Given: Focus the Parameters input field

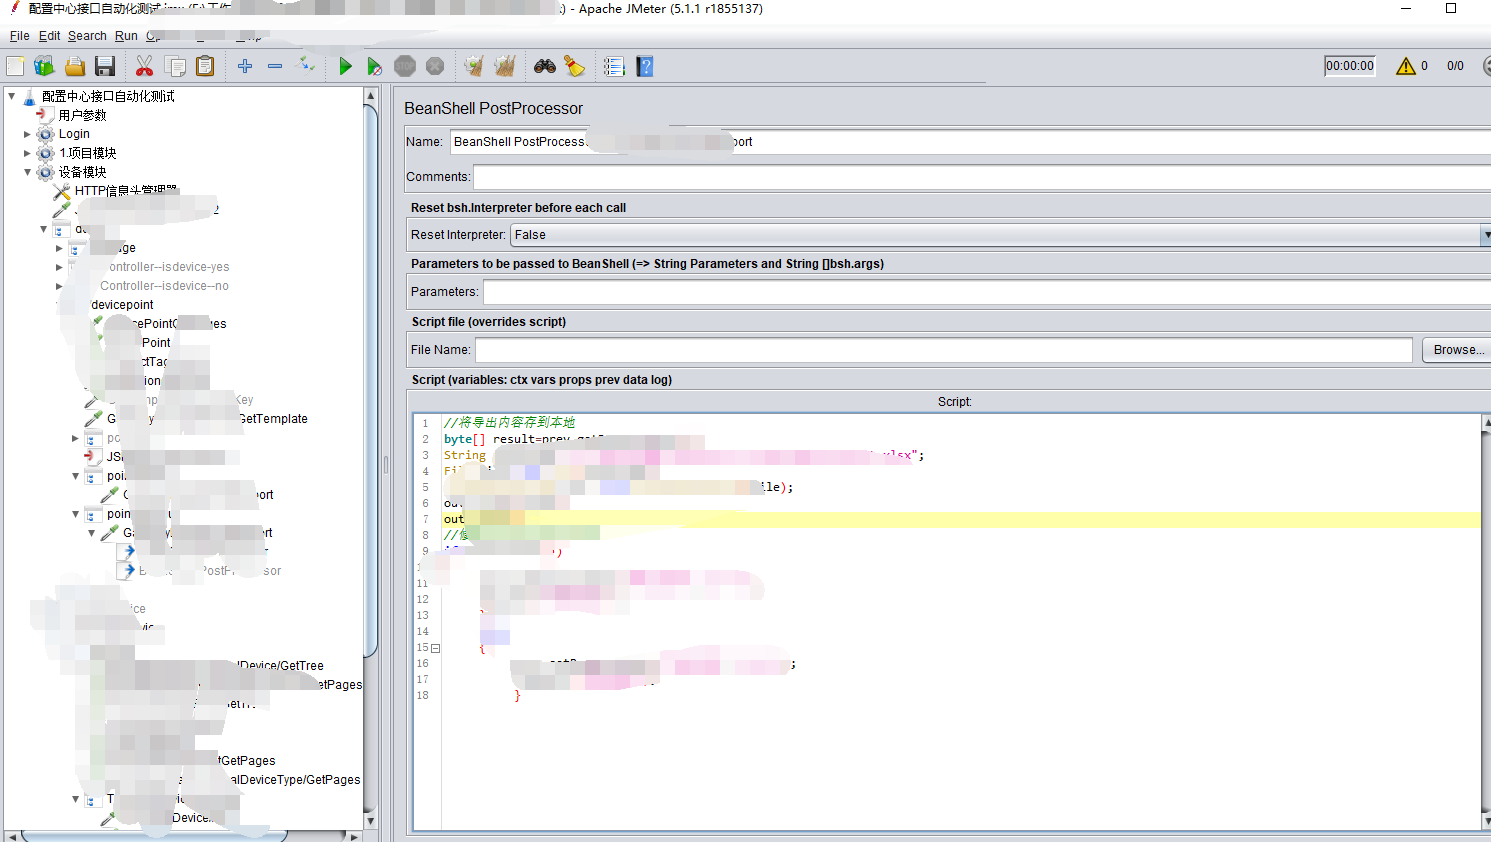Looking at the screenshot, I should point(987,292).
